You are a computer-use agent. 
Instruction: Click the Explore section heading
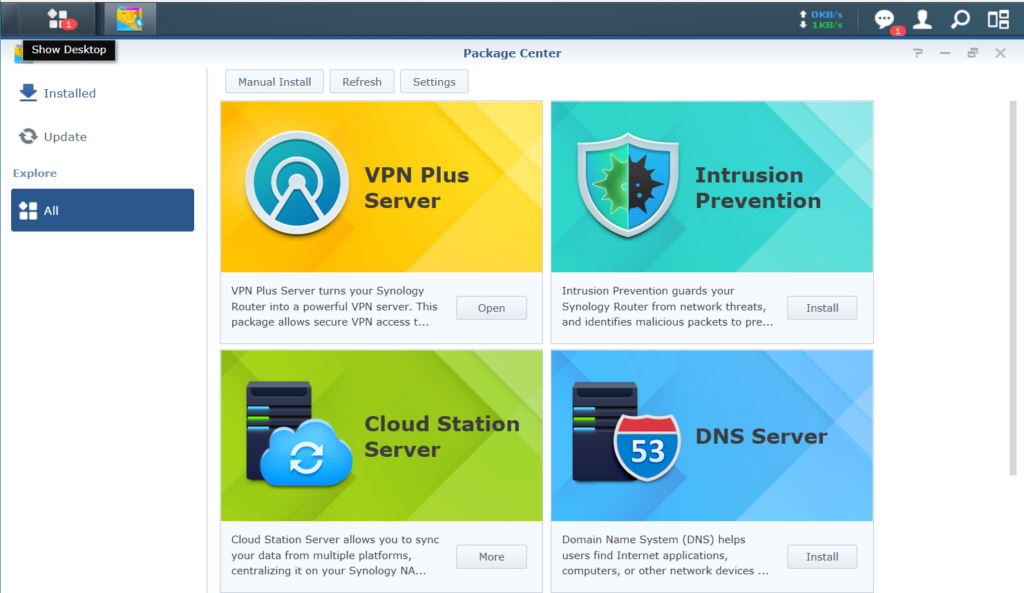[35, 173]
